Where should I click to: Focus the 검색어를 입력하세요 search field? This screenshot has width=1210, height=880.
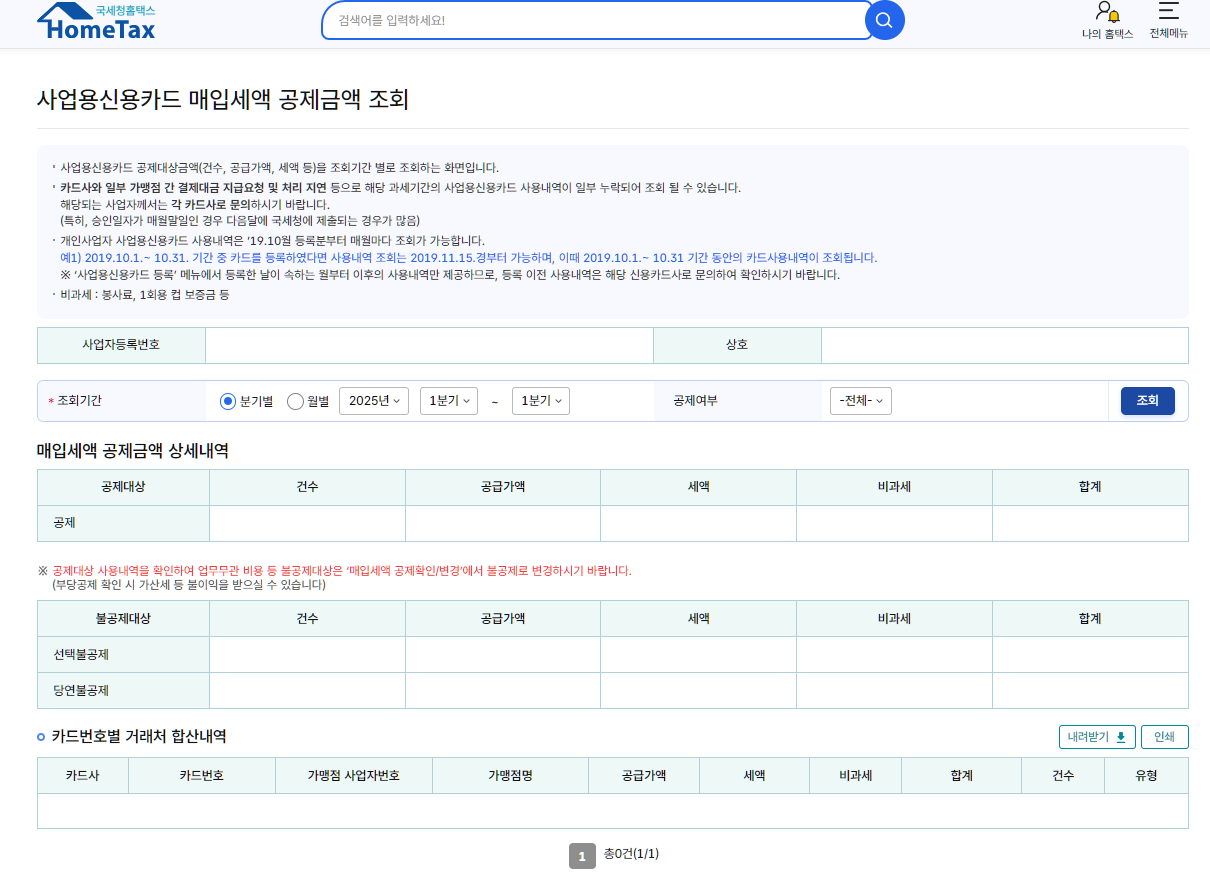596,20
